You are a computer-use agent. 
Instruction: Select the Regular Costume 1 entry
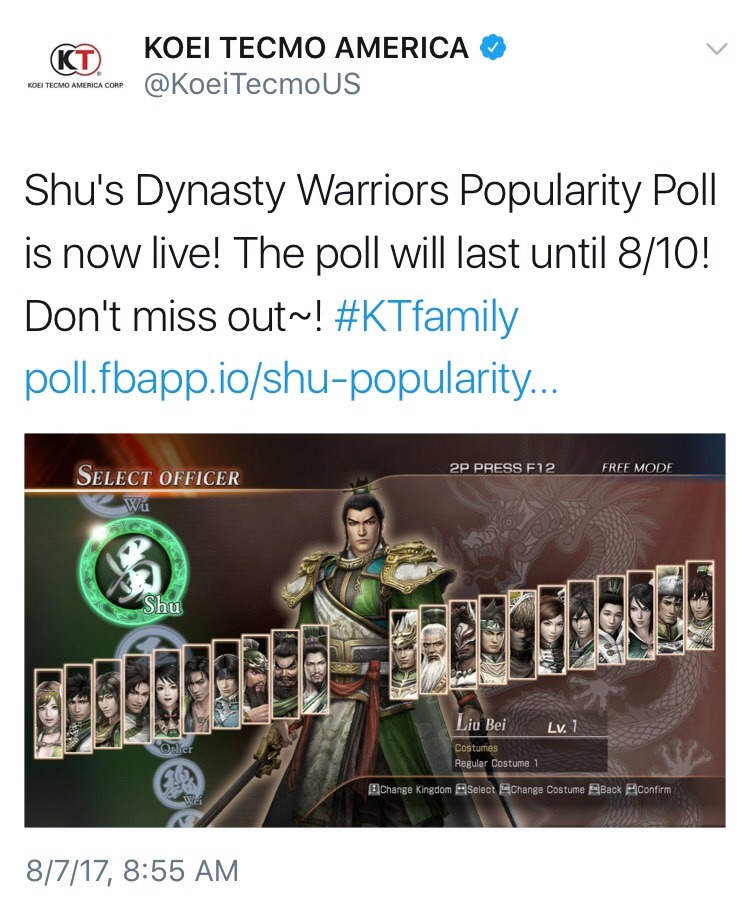coord(497,763)
